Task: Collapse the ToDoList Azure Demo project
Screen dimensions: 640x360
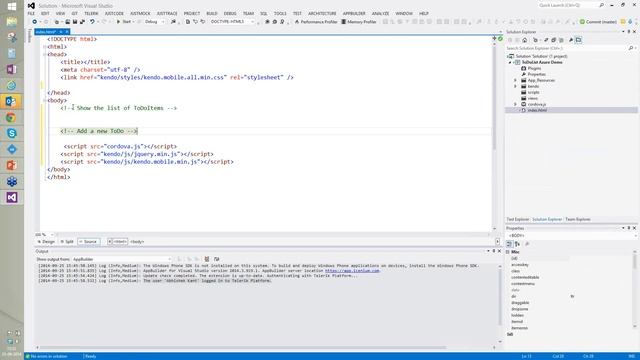Action: coord(510,62)
